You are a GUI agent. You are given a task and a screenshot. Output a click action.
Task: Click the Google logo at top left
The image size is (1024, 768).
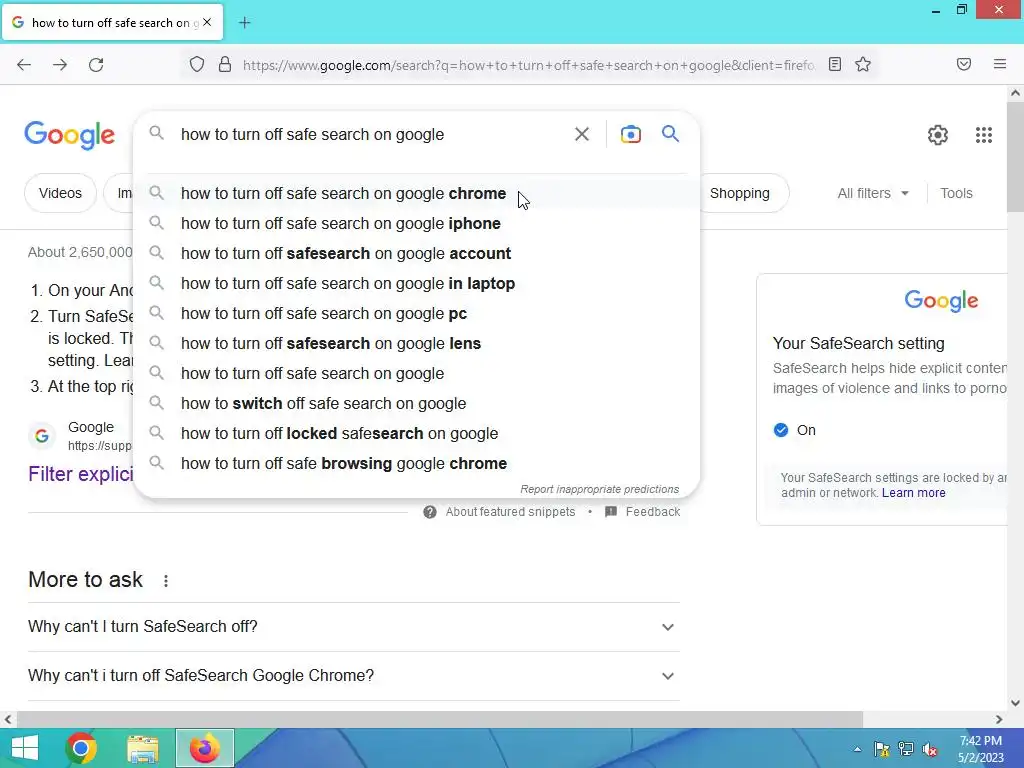[x=70, y=135]
